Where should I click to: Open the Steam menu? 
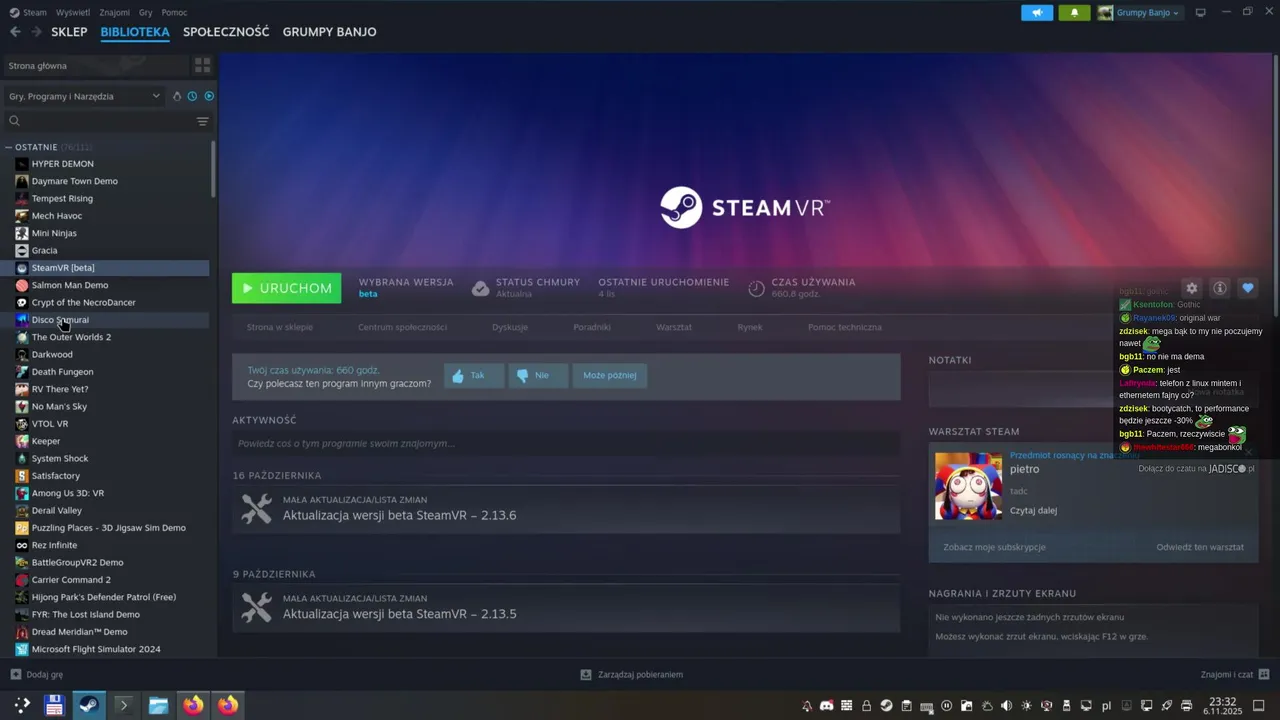pyautogui.click(x=28, y=12)
